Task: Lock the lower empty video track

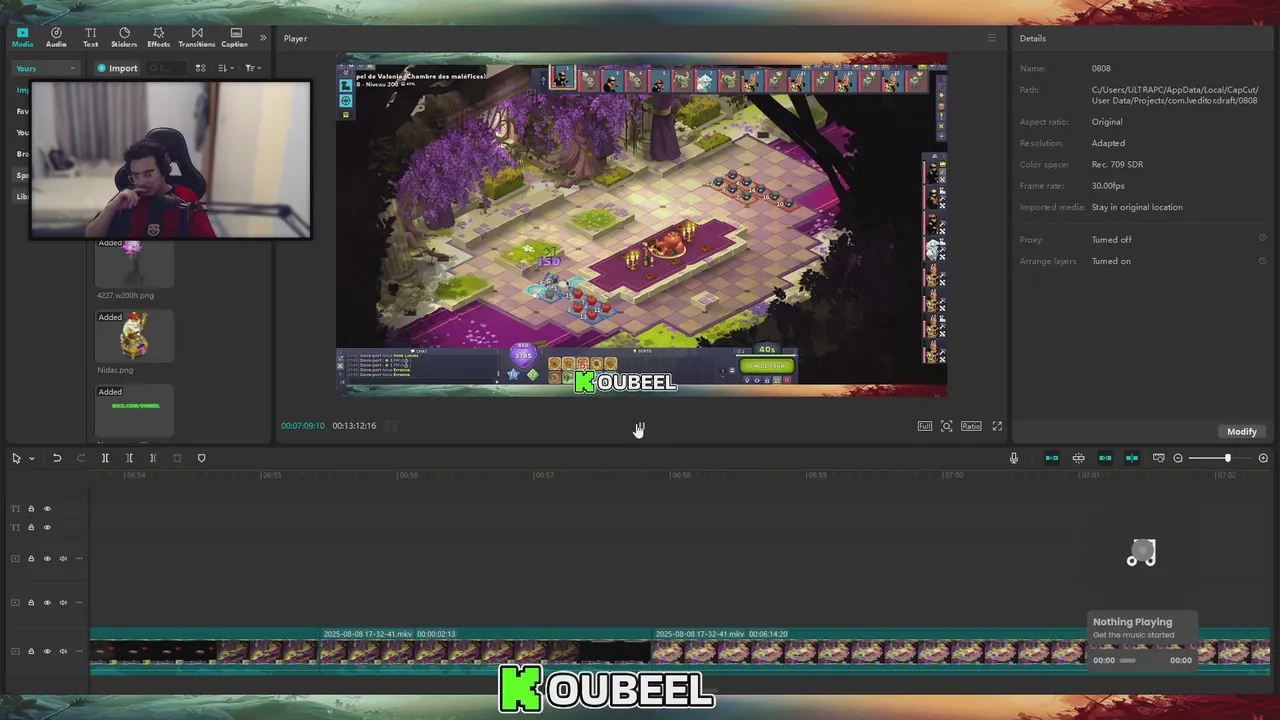Action: [31, 603]
